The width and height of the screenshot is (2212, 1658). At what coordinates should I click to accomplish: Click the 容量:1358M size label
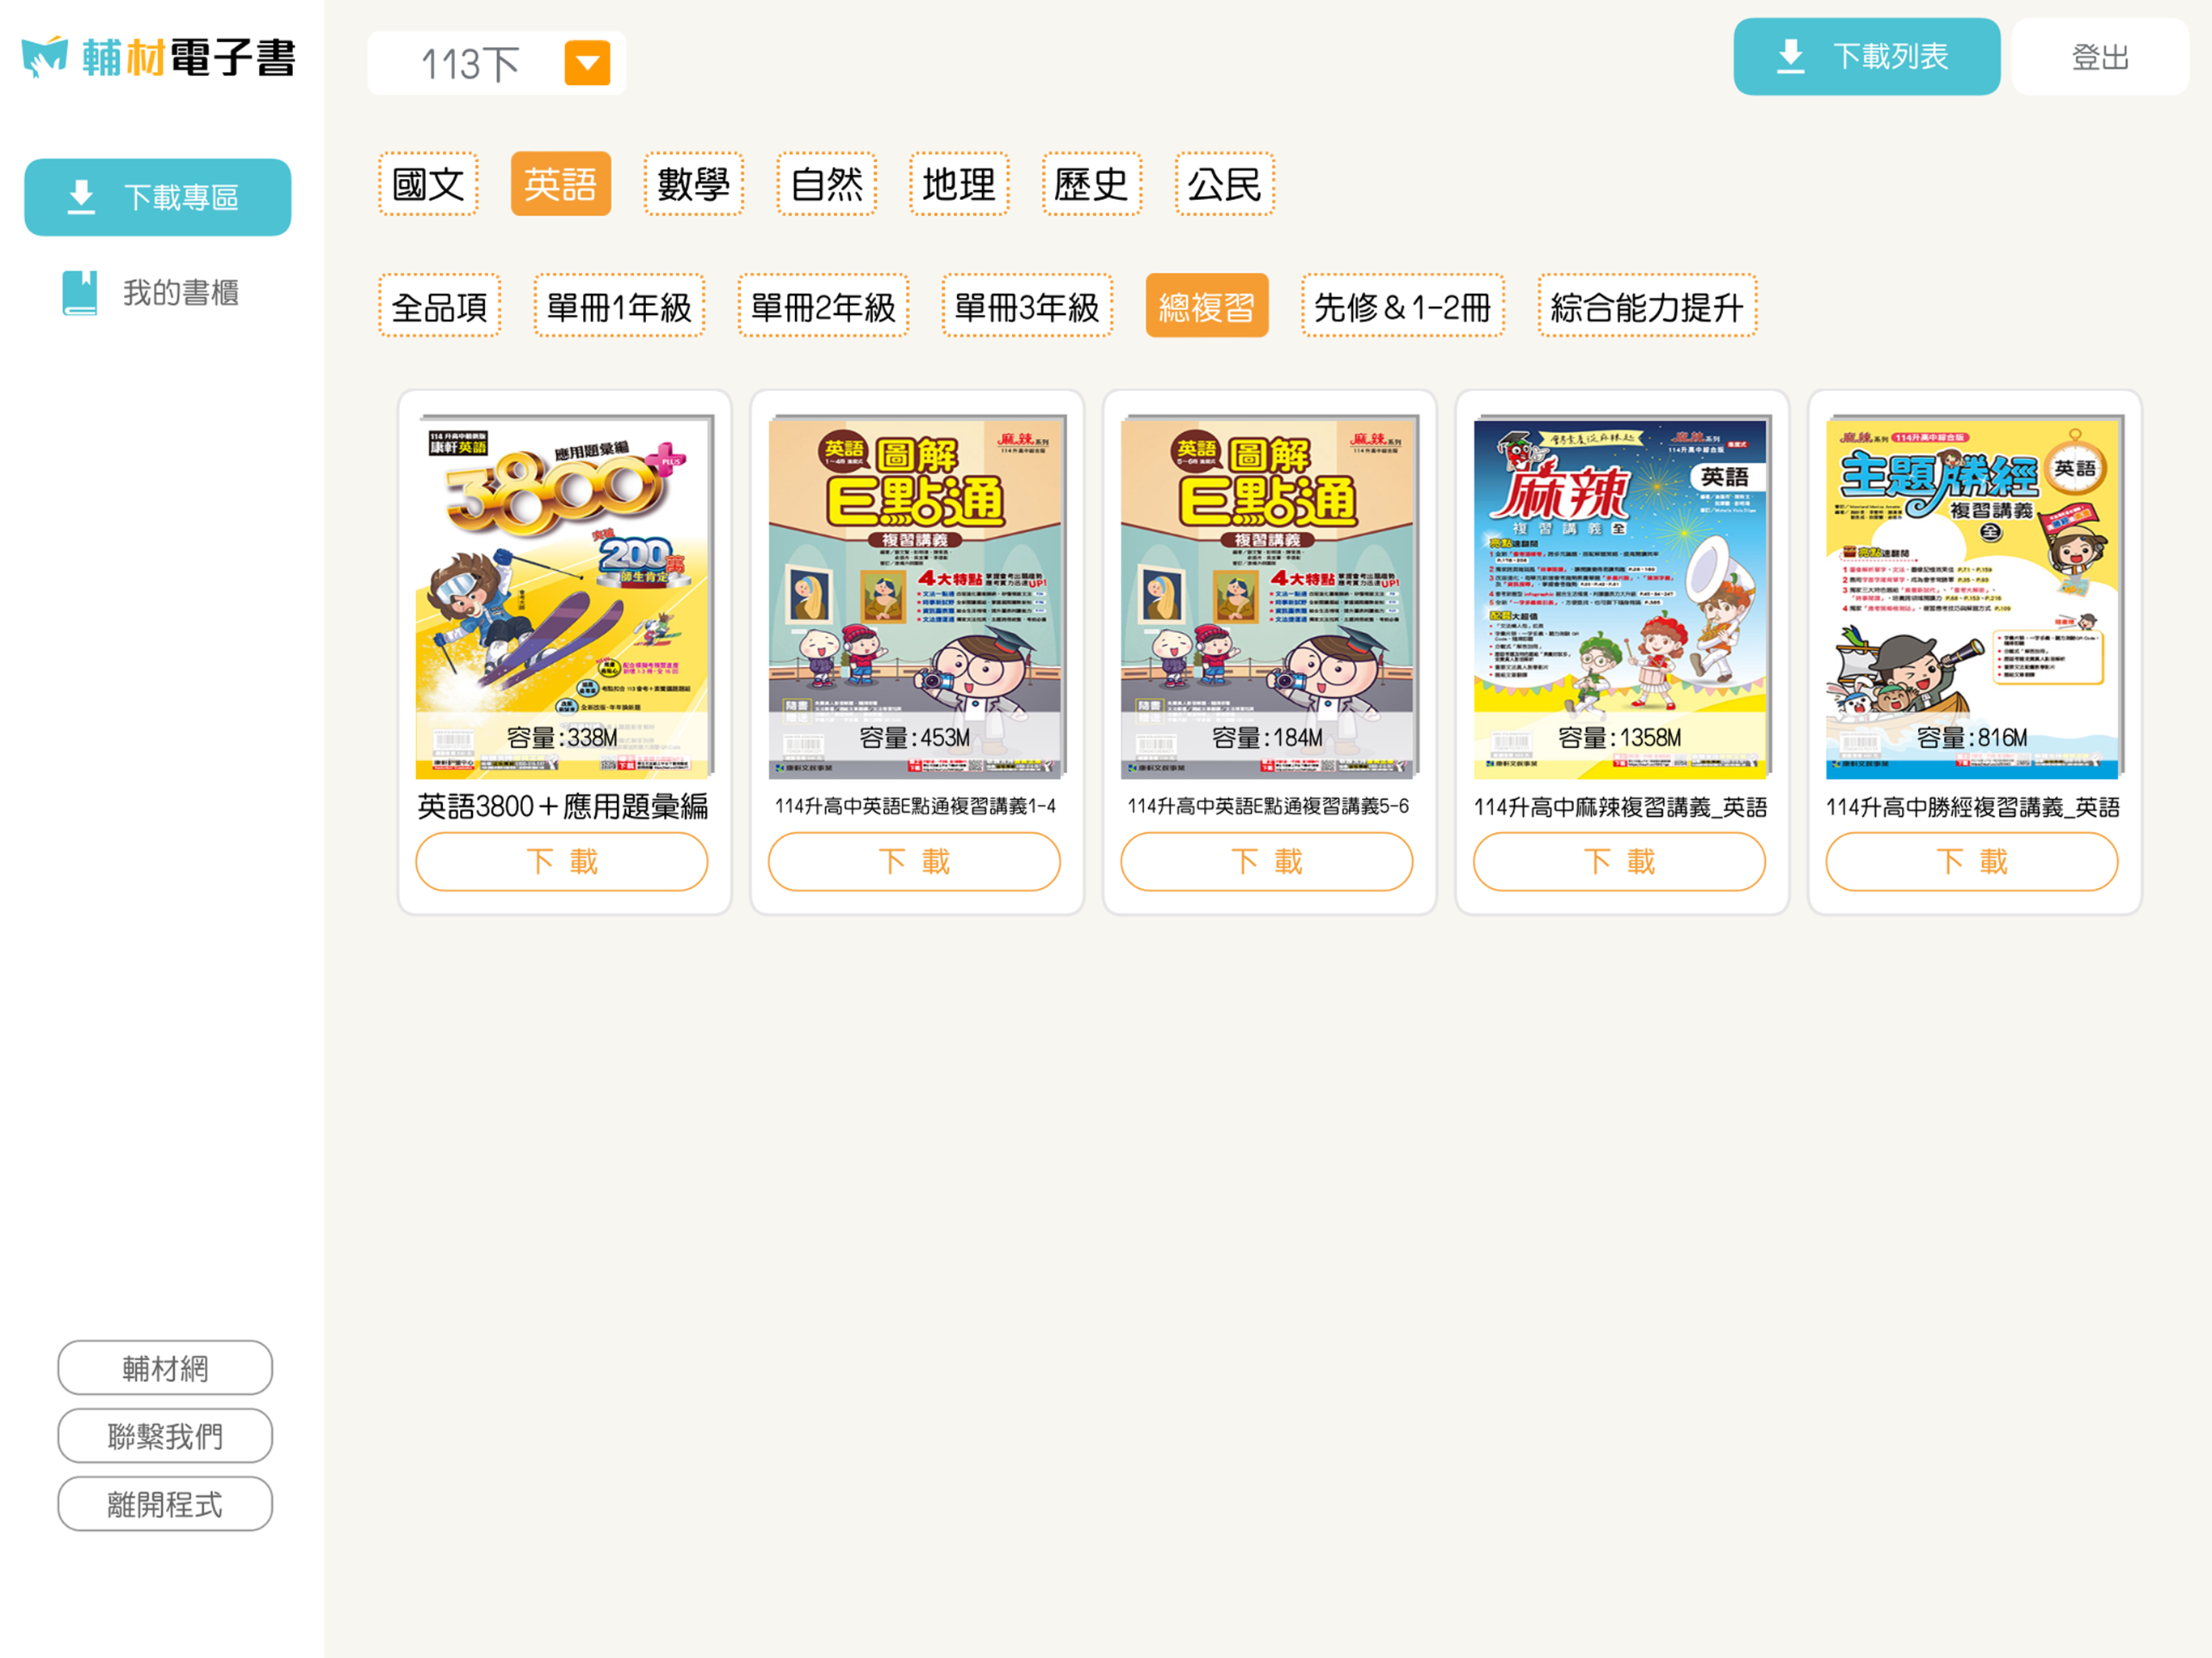coord(1619,738)
